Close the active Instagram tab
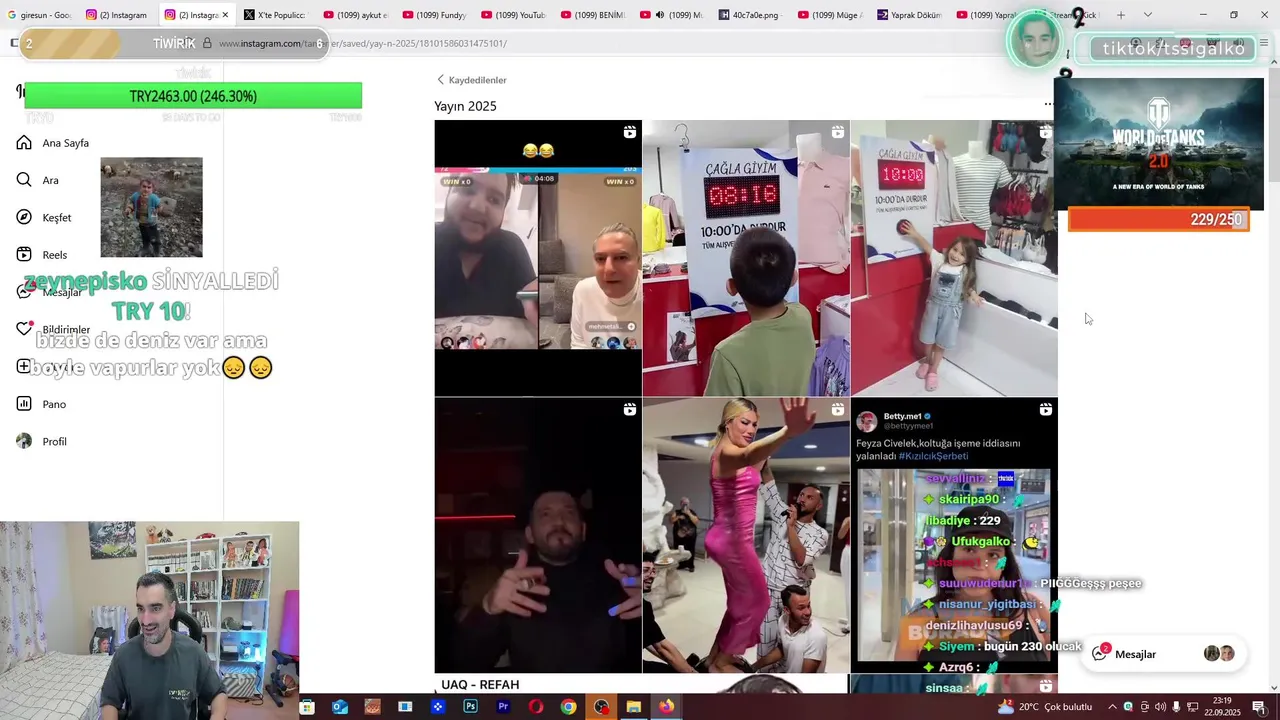The image size is (1280, 720). (225, 15)
